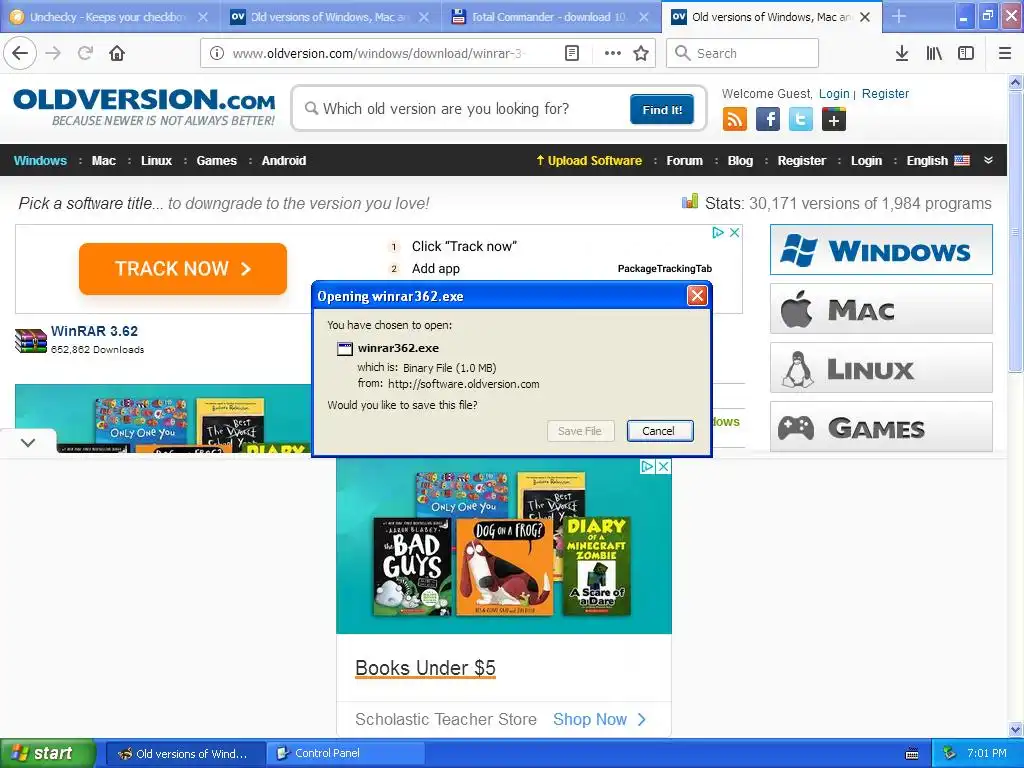1024x768 pixels.
Task: Open the Linux nav menu item
Action: [x=157, y=161]
